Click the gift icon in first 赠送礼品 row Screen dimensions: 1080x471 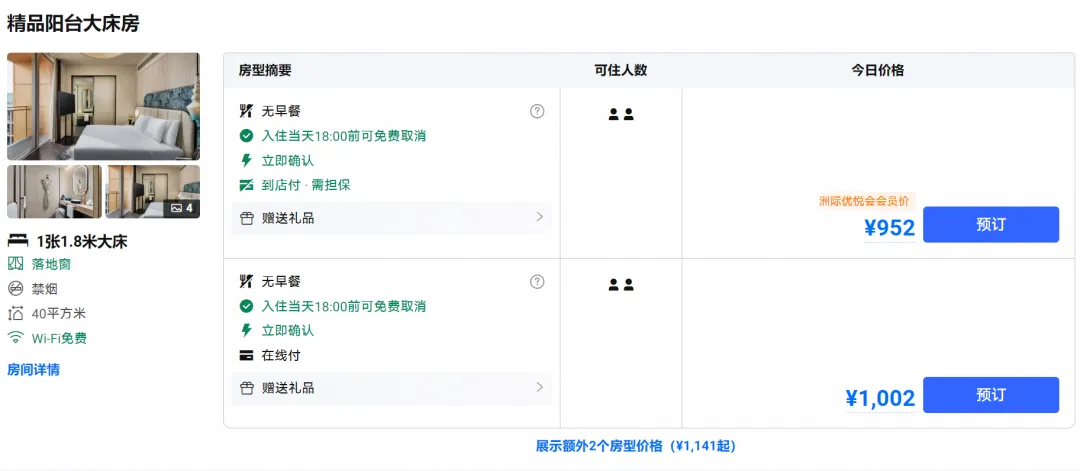point(247,218)
